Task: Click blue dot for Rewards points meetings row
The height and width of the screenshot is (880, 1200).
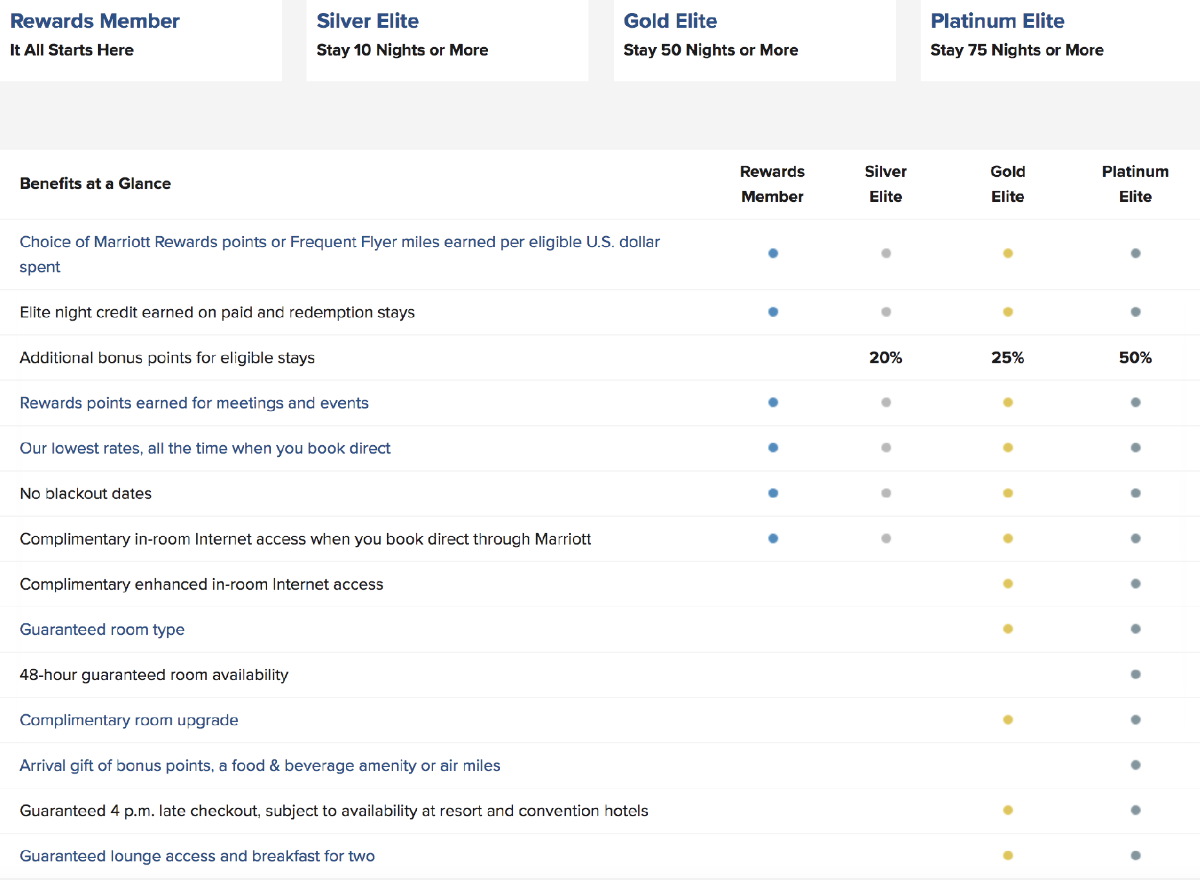Action: [x=773, y=403]
